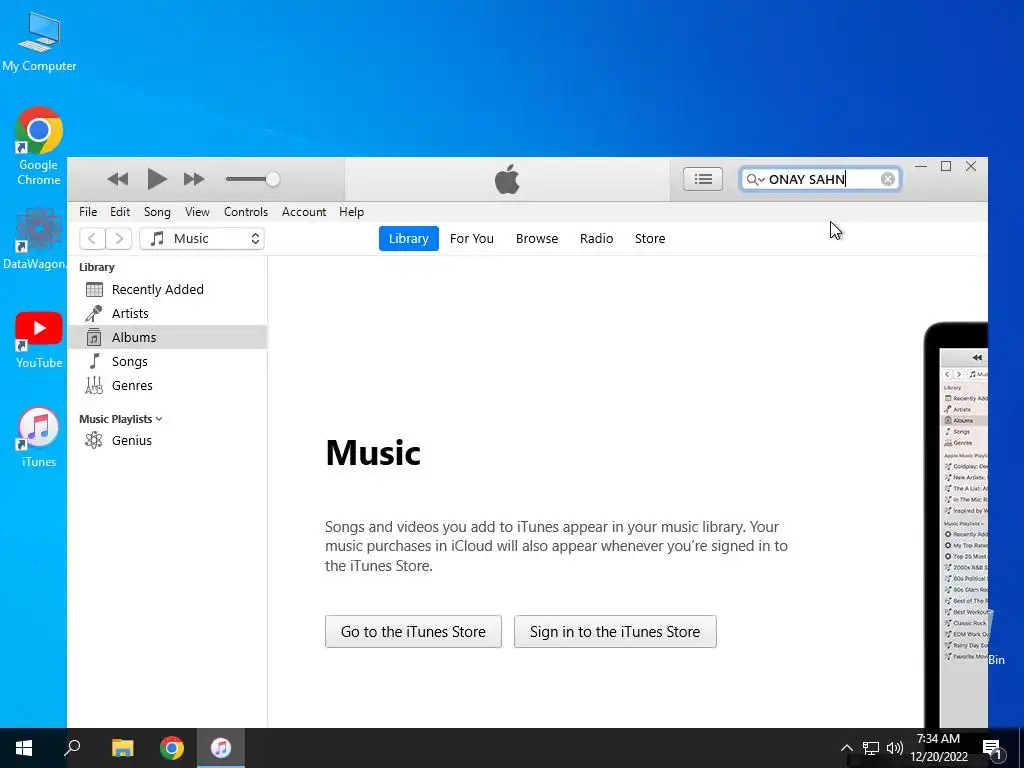Viewport: 1024px width, 768px height.
Task: Click inside the ONAY SAHN search field
Action: (821, 179)
